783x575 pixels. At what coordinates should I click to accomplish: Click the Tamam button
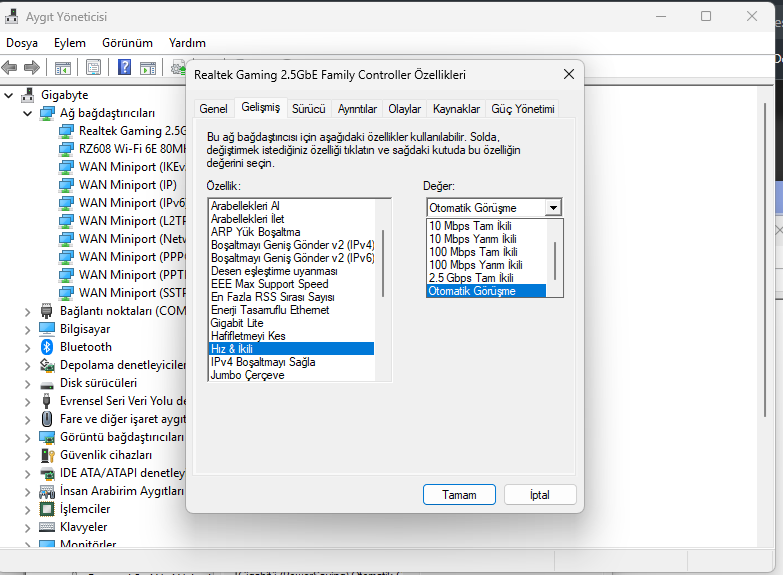tap(459, 495)
